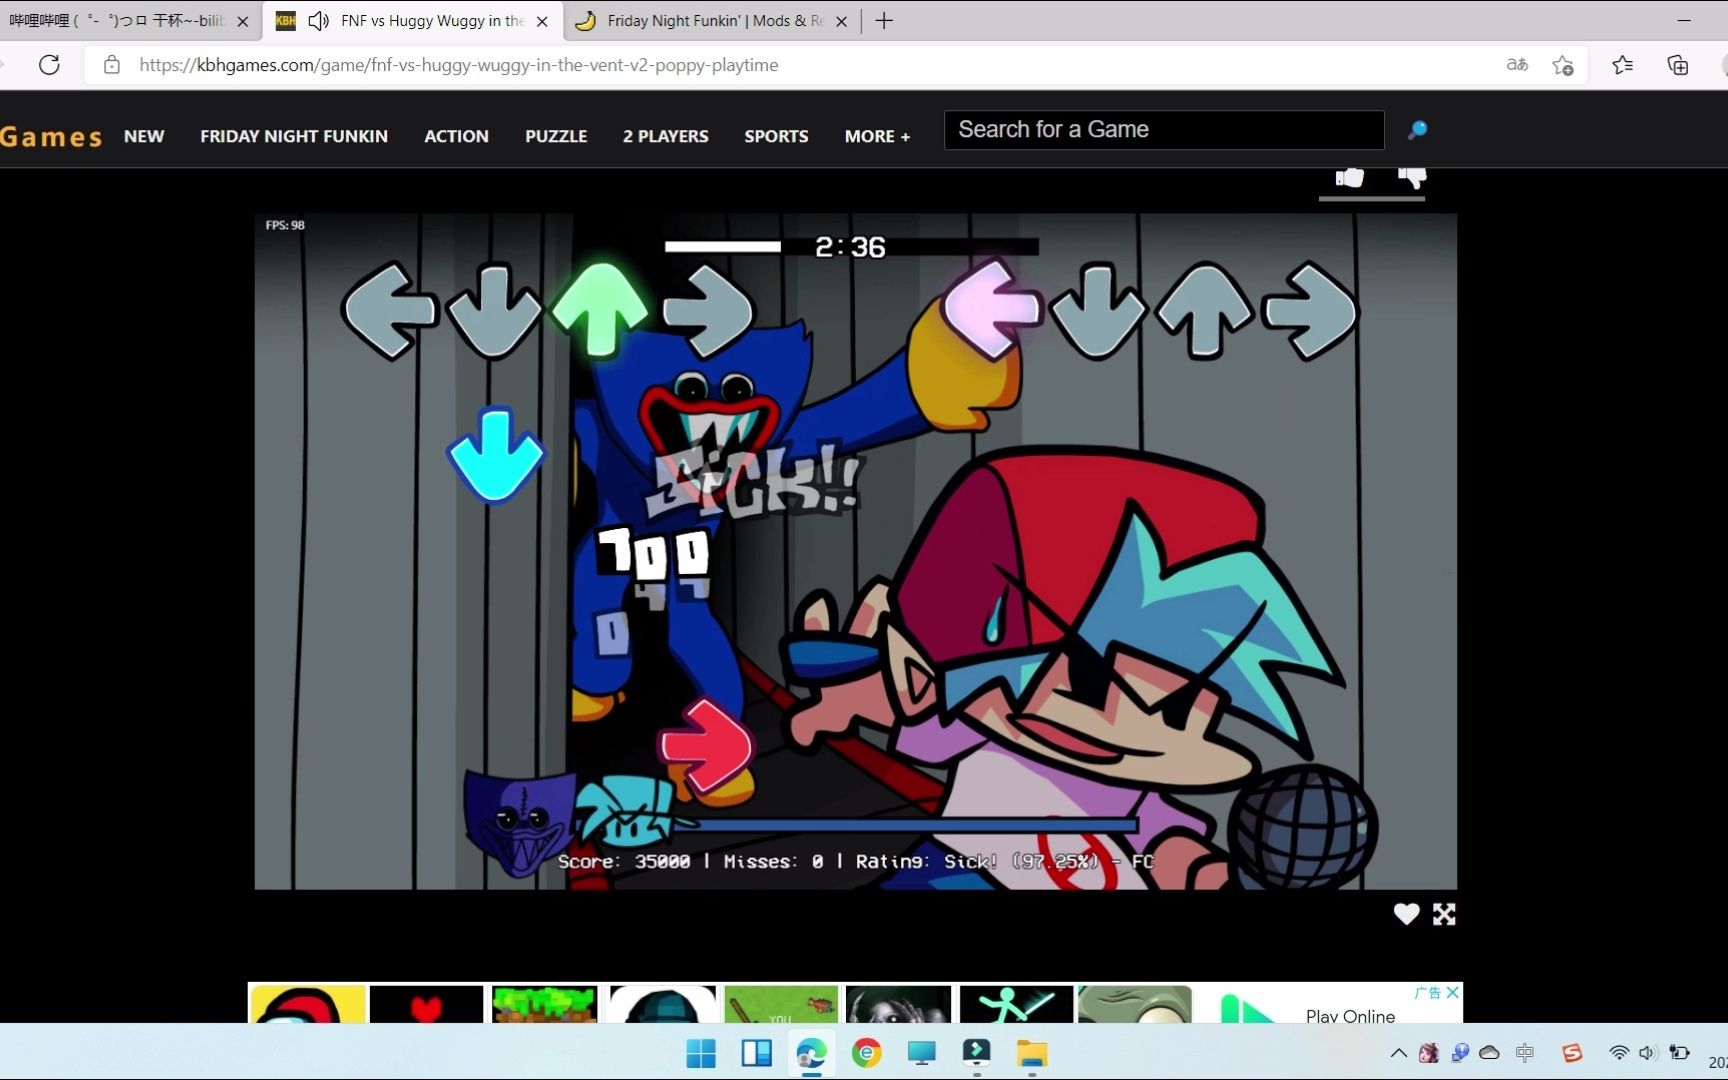Click the Games site logo
Viewport: 1728px width, 1080px height.
coord(50,137)
